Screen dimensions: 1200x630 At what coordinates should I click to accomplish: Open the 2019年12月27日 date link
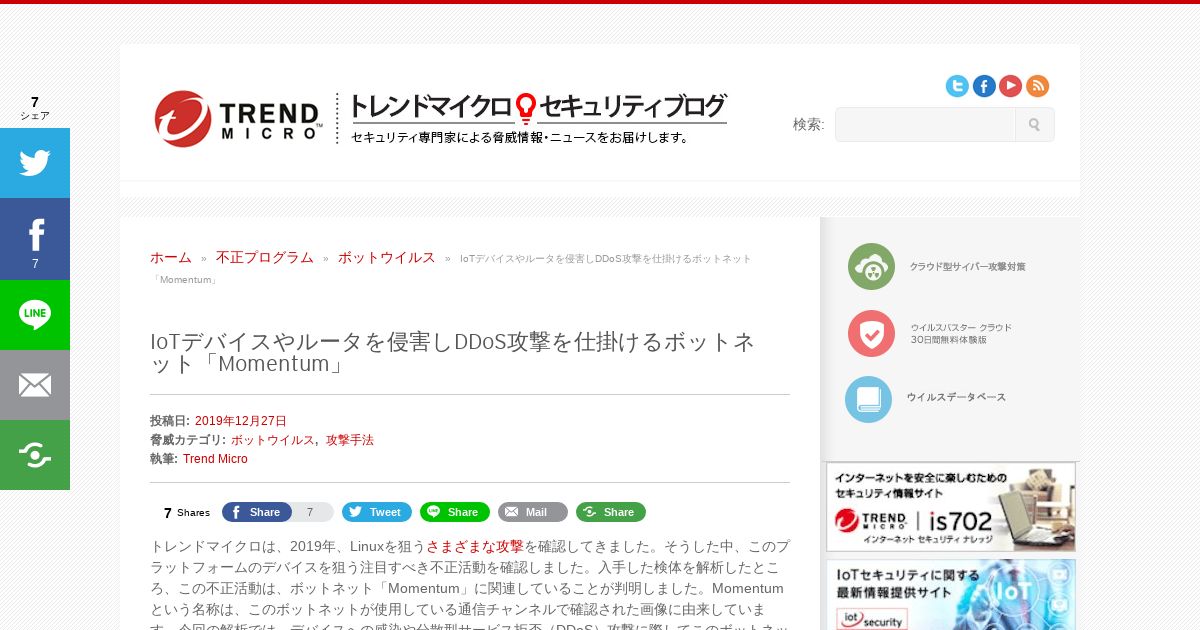point(241,421)
